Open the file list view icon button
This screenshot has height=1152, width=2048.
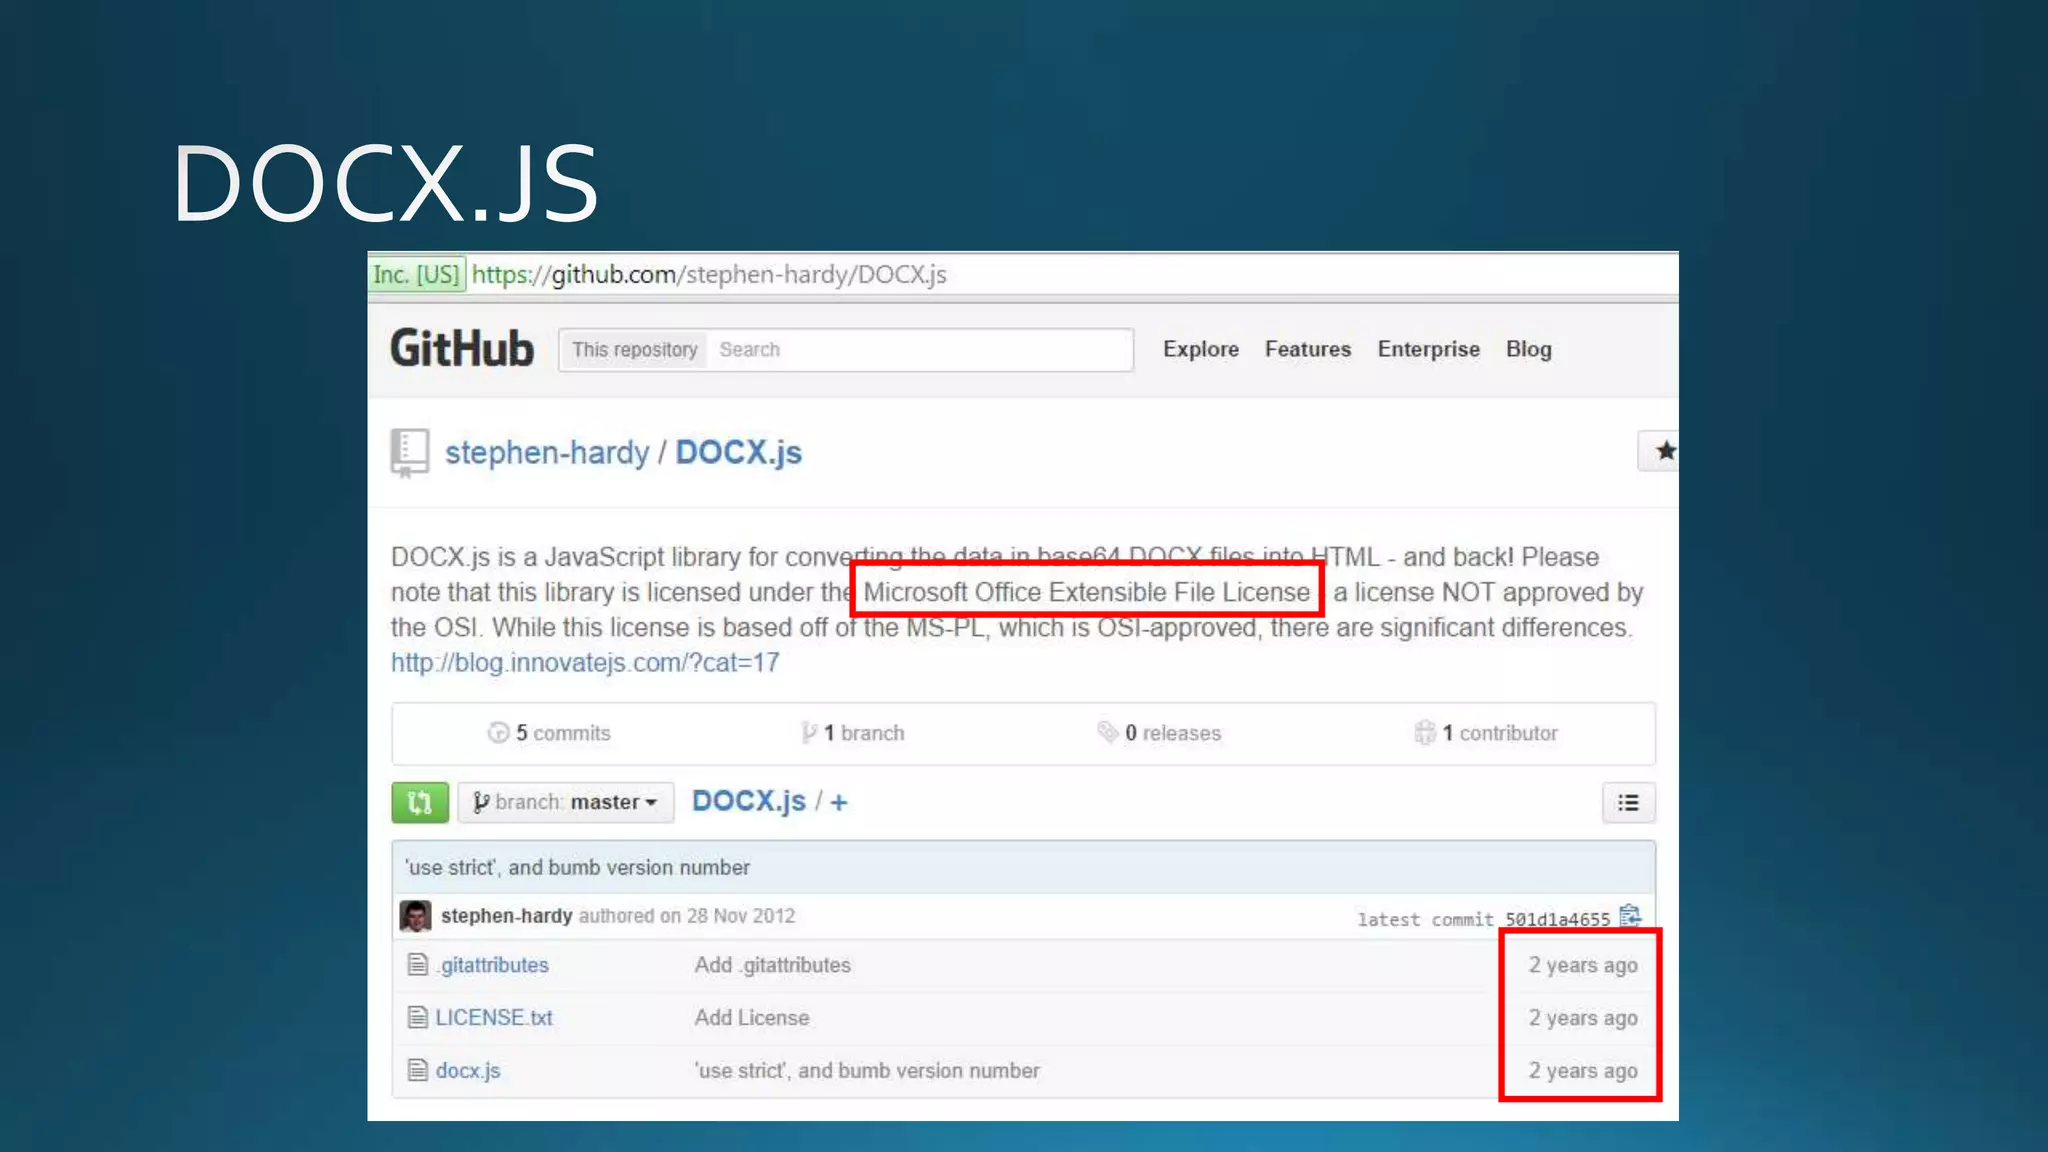coord(1628,802)
